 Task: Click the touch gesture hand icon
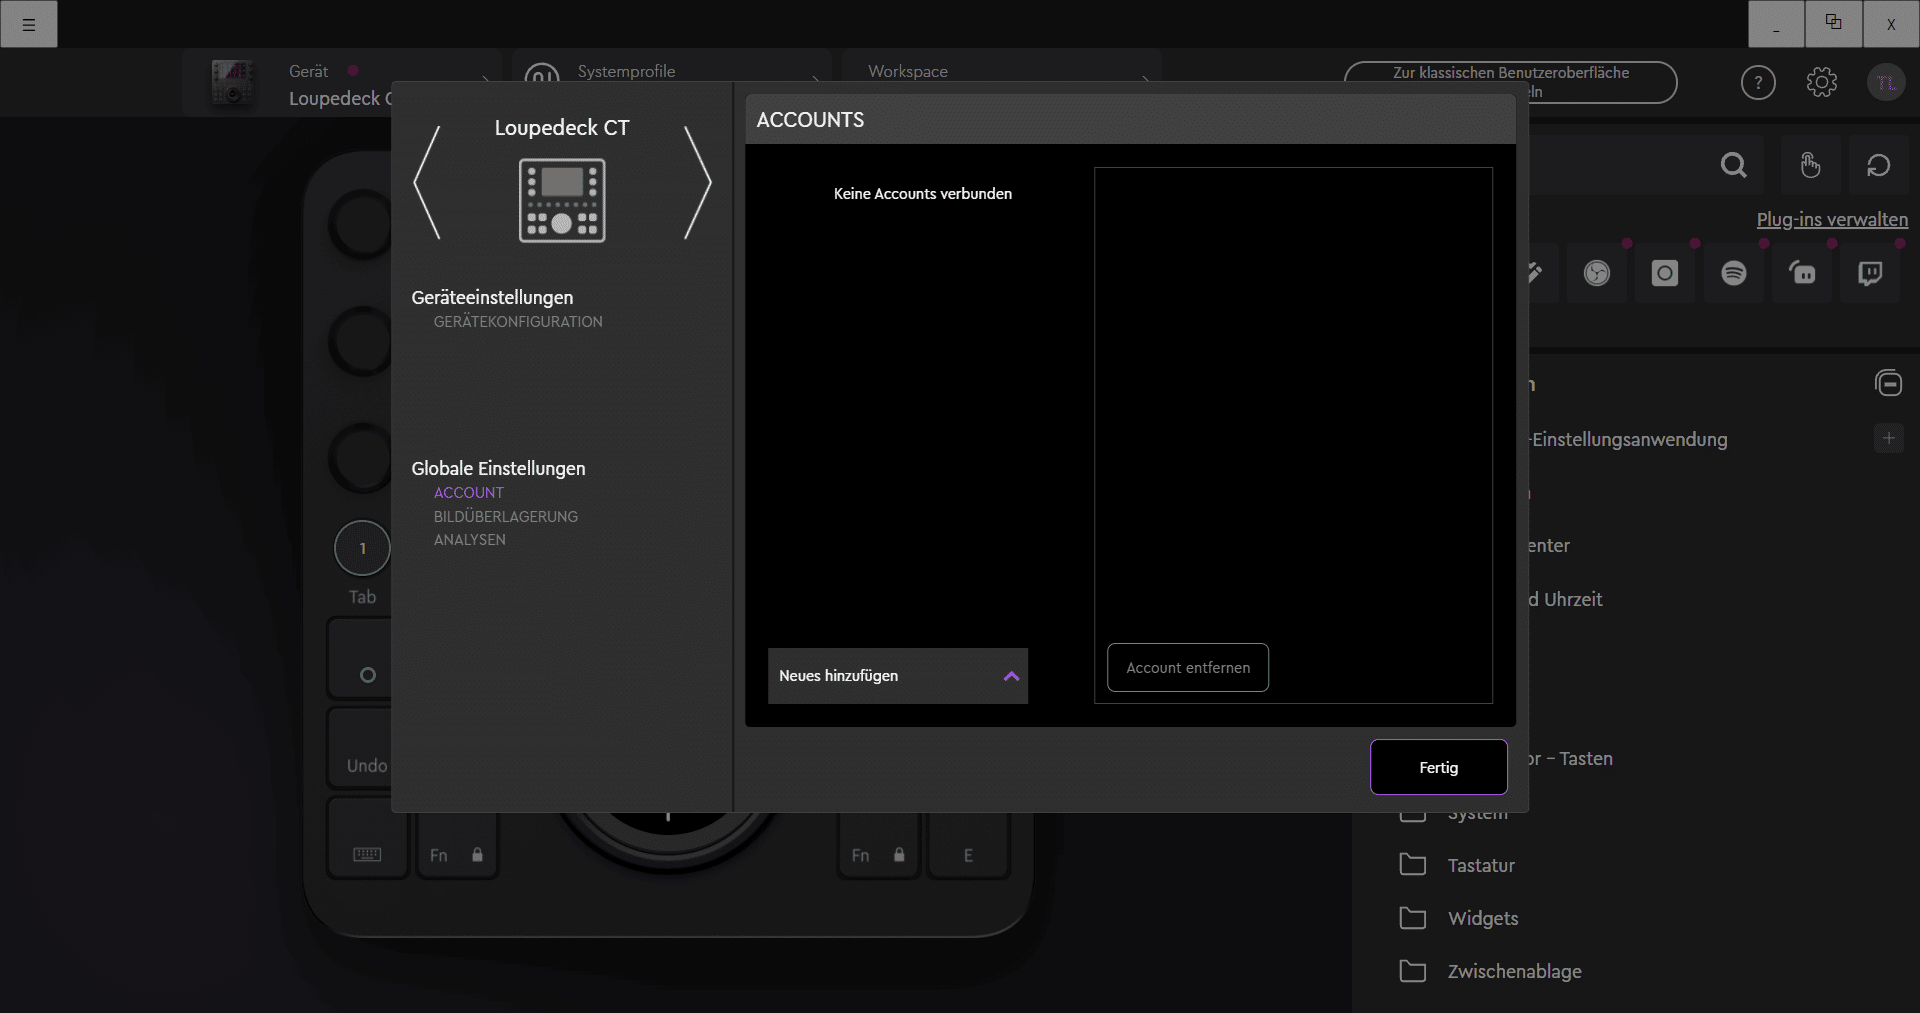click(x=1810, y=165)
